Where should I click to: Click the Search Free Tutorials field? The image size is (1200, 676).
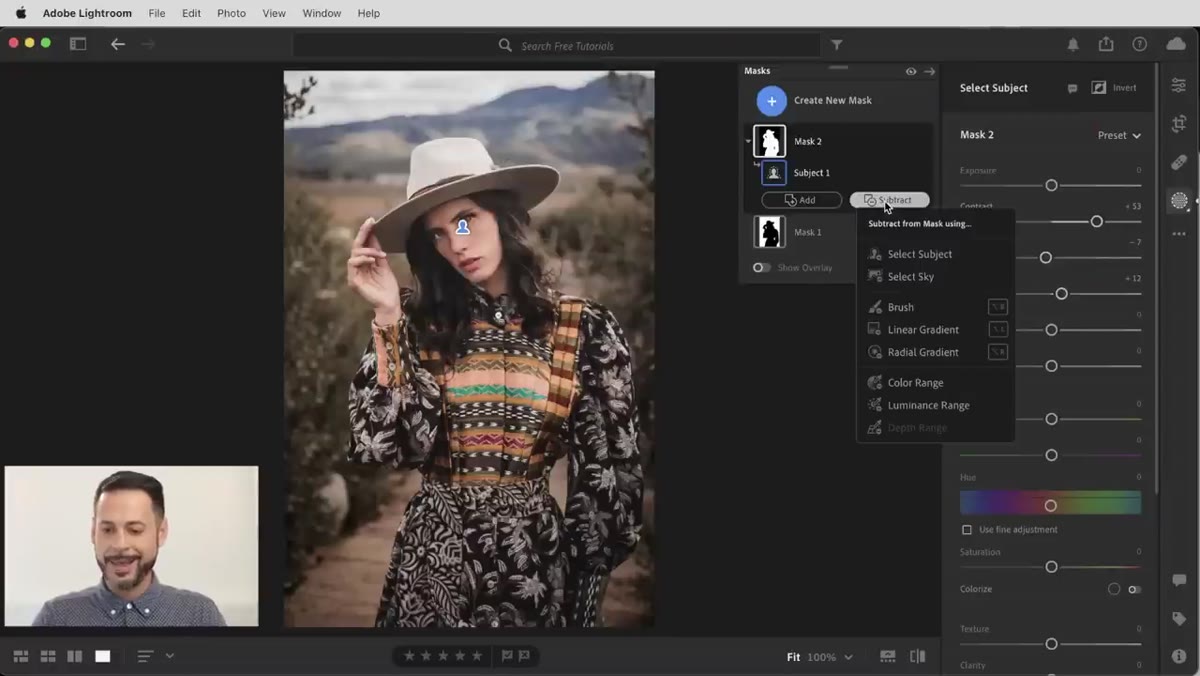click(557, 45)
